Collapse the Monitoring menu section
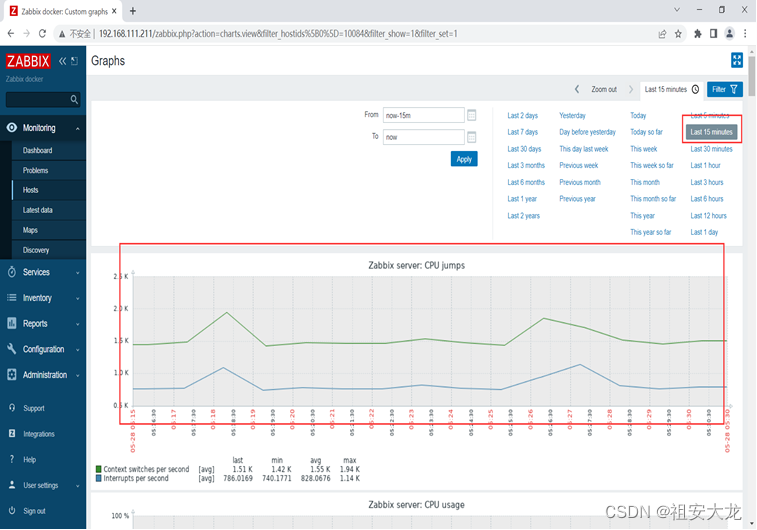The height and width of the screenshot is (530, 757). [78, 128]
